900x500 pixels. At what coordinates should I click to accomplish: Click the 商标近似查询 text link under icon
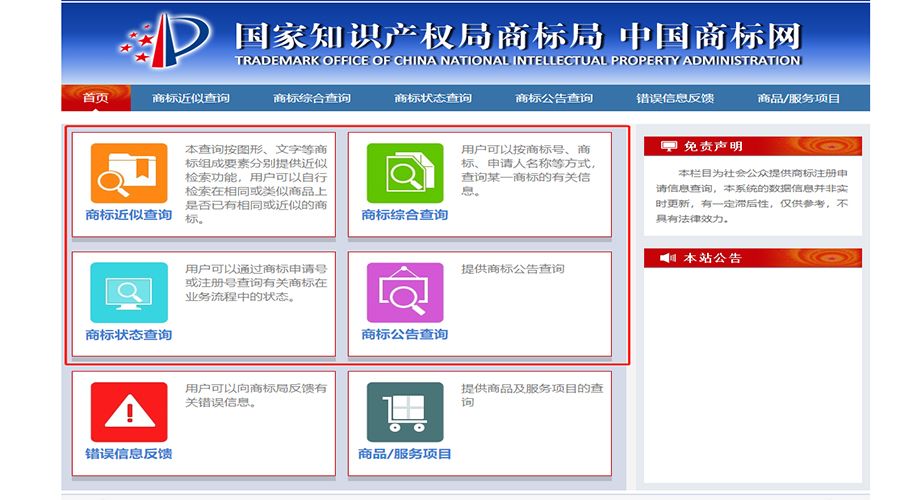point(128,215)
